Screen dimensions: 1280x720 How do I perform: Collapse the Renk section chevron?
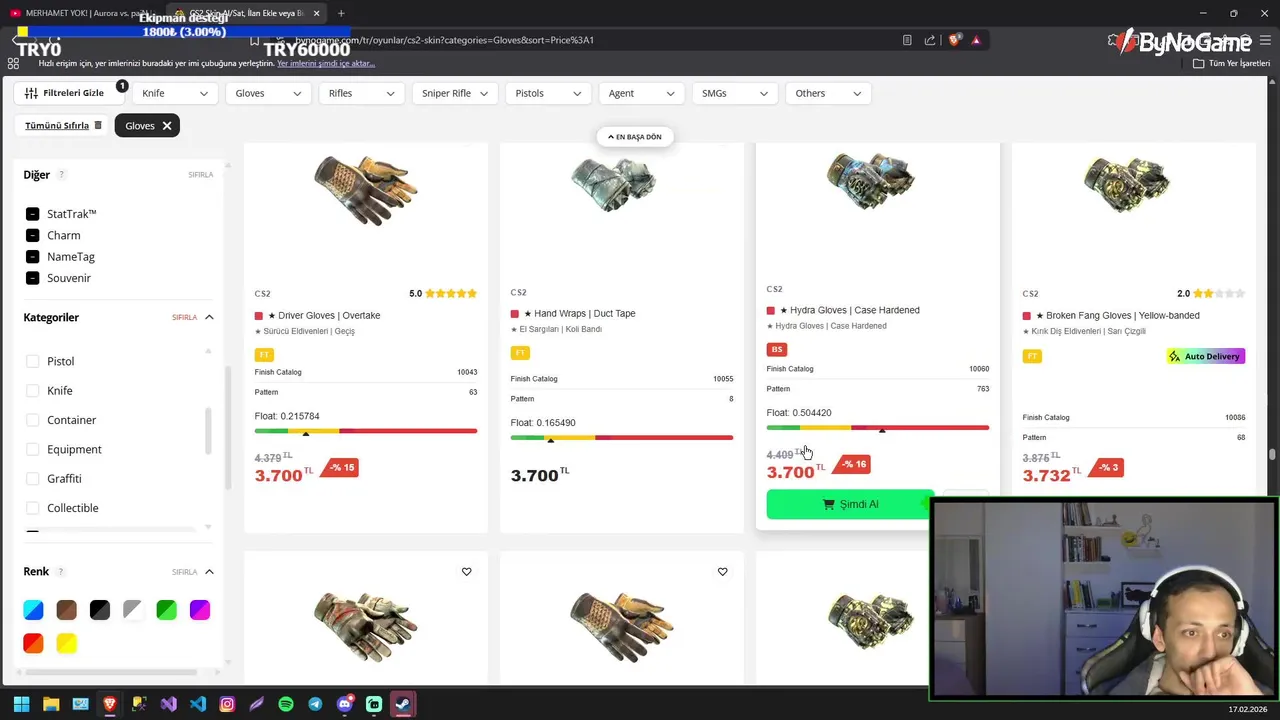click(x=209, y=572)
